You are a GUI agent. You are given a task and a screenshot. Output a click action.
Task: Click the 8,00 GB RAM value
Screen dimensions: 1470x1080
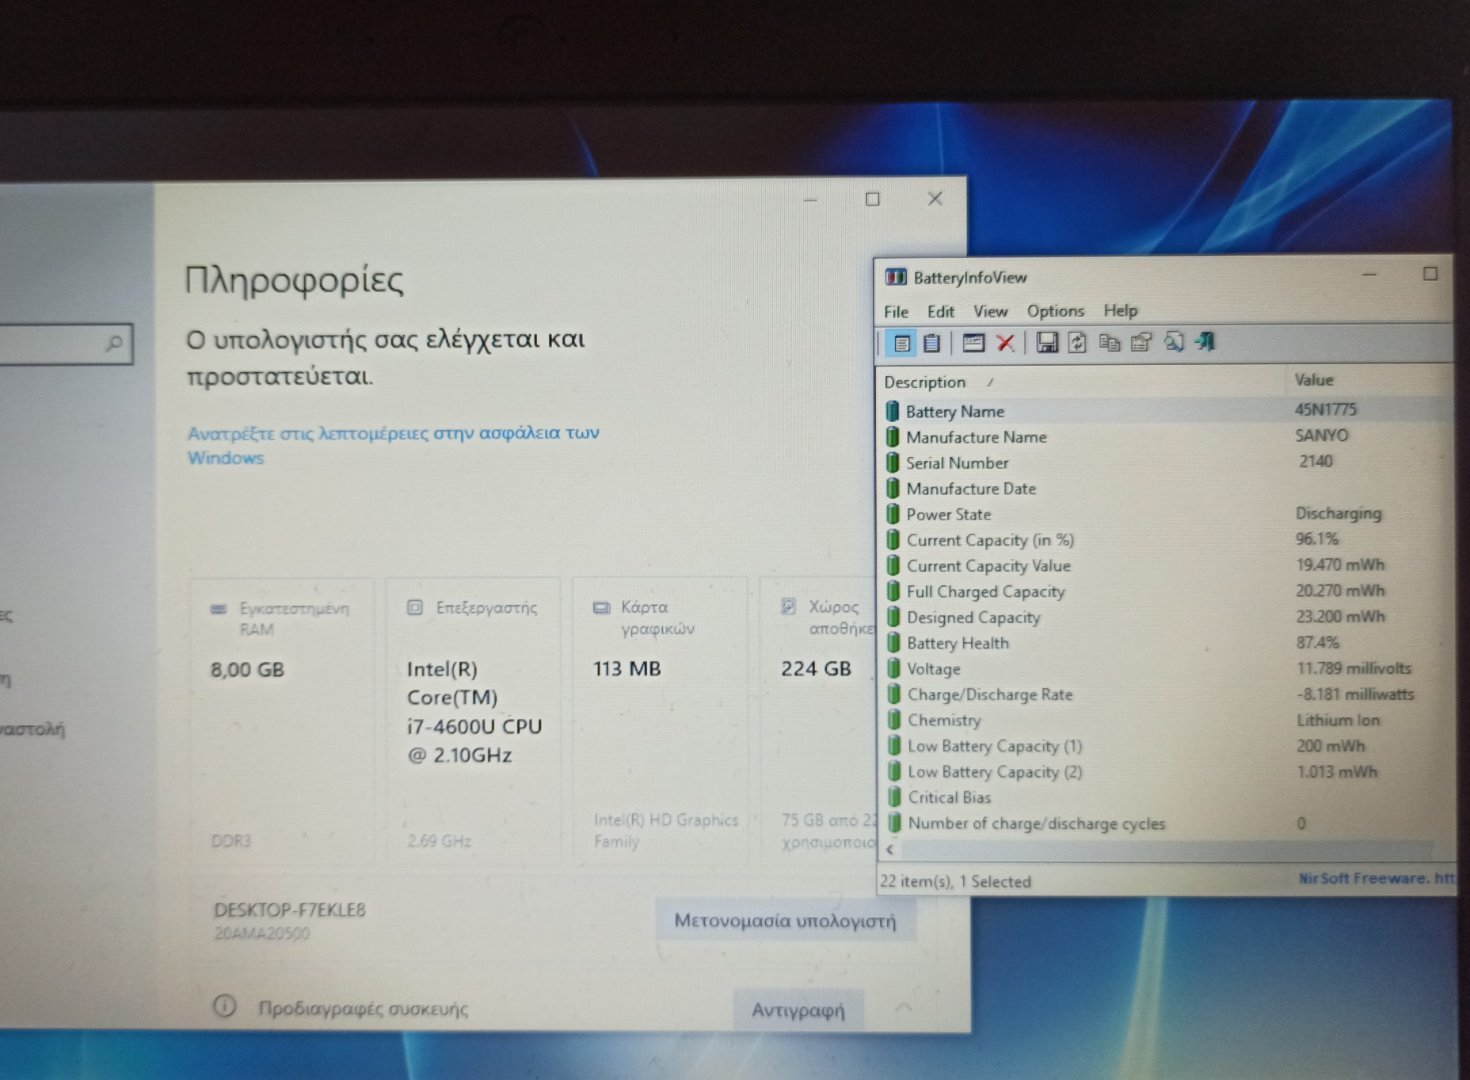(x=247, y=670)
